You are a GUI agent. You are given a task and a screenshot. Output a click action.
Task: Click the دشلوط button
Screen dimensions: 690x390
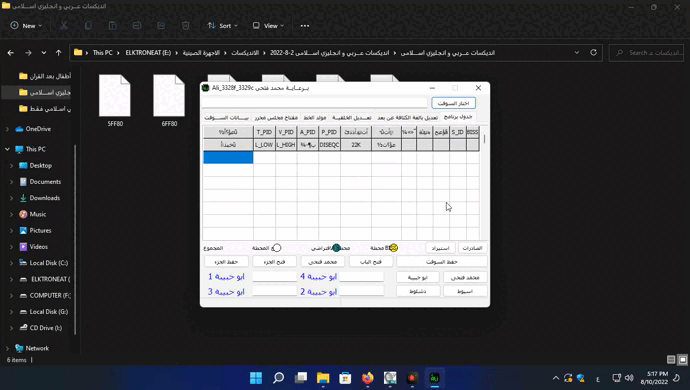(418, 291)
